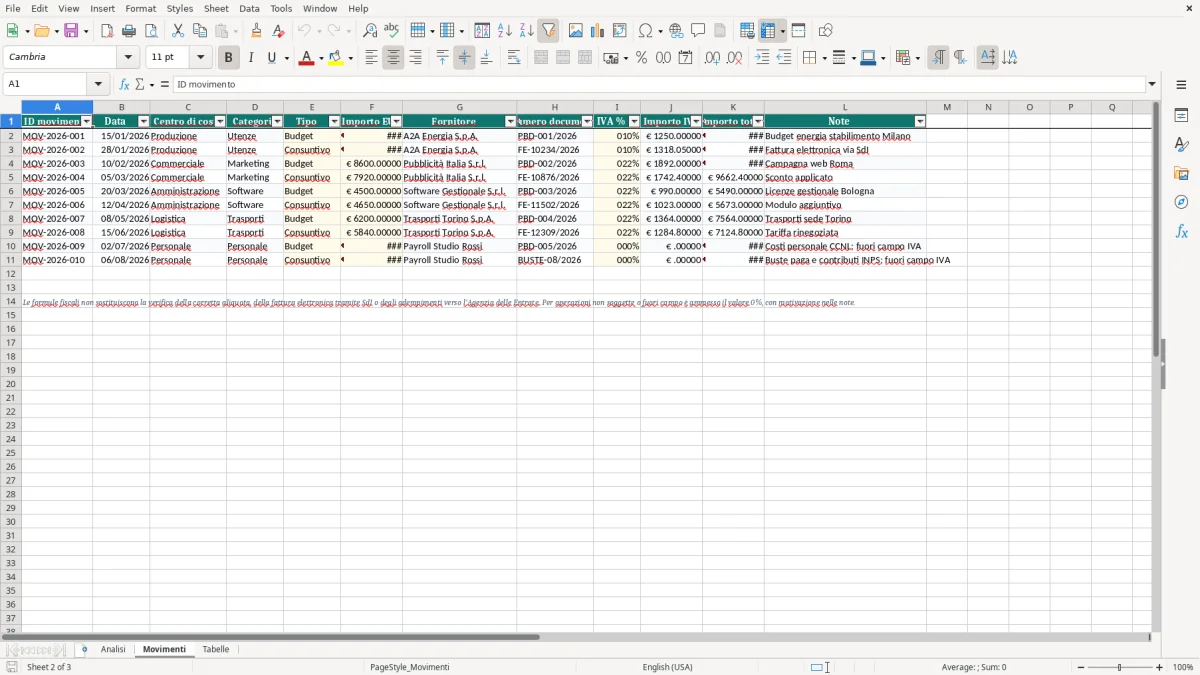1200x675 pixels.
Task: Open the Sidebar Navigator panel
Action: click(x=1181, y=203)
